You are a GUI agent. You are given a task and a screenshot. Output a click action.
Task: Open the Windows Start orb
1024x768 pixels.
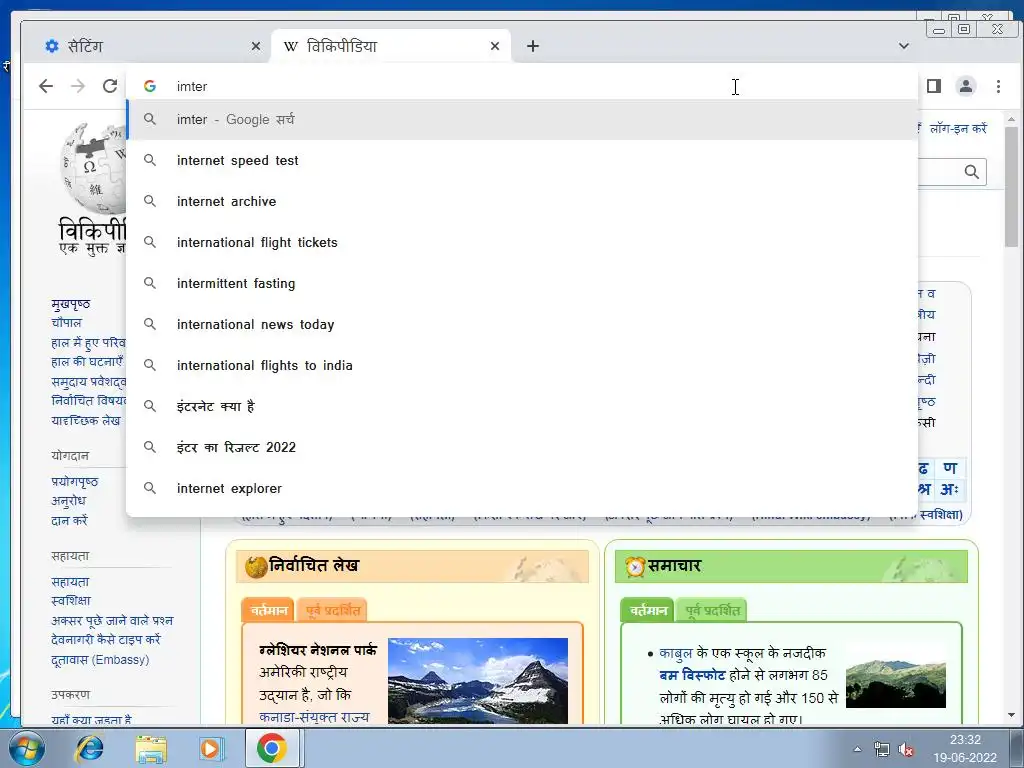pos(27,748)
